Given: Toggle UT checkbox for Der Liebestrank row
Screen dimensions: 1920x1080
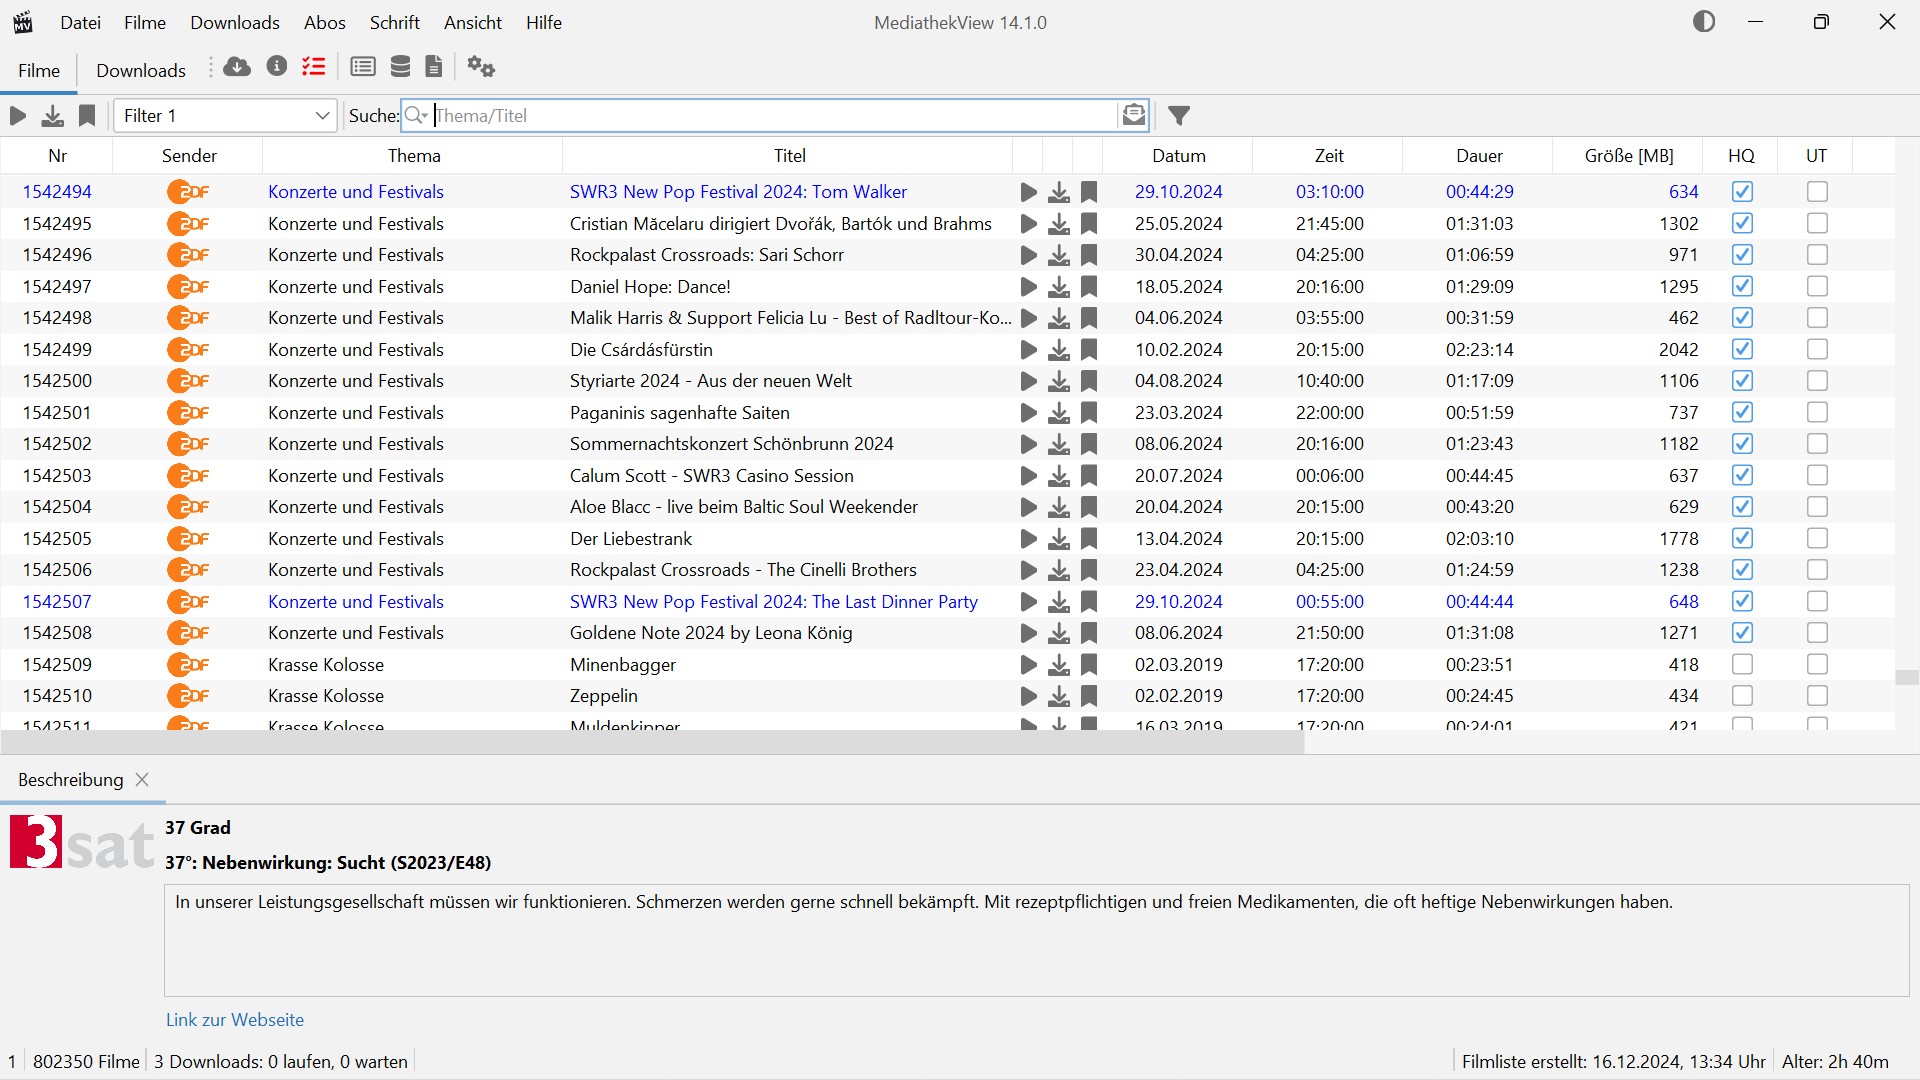Looking at the screenshot, I should click(1817, 539).
